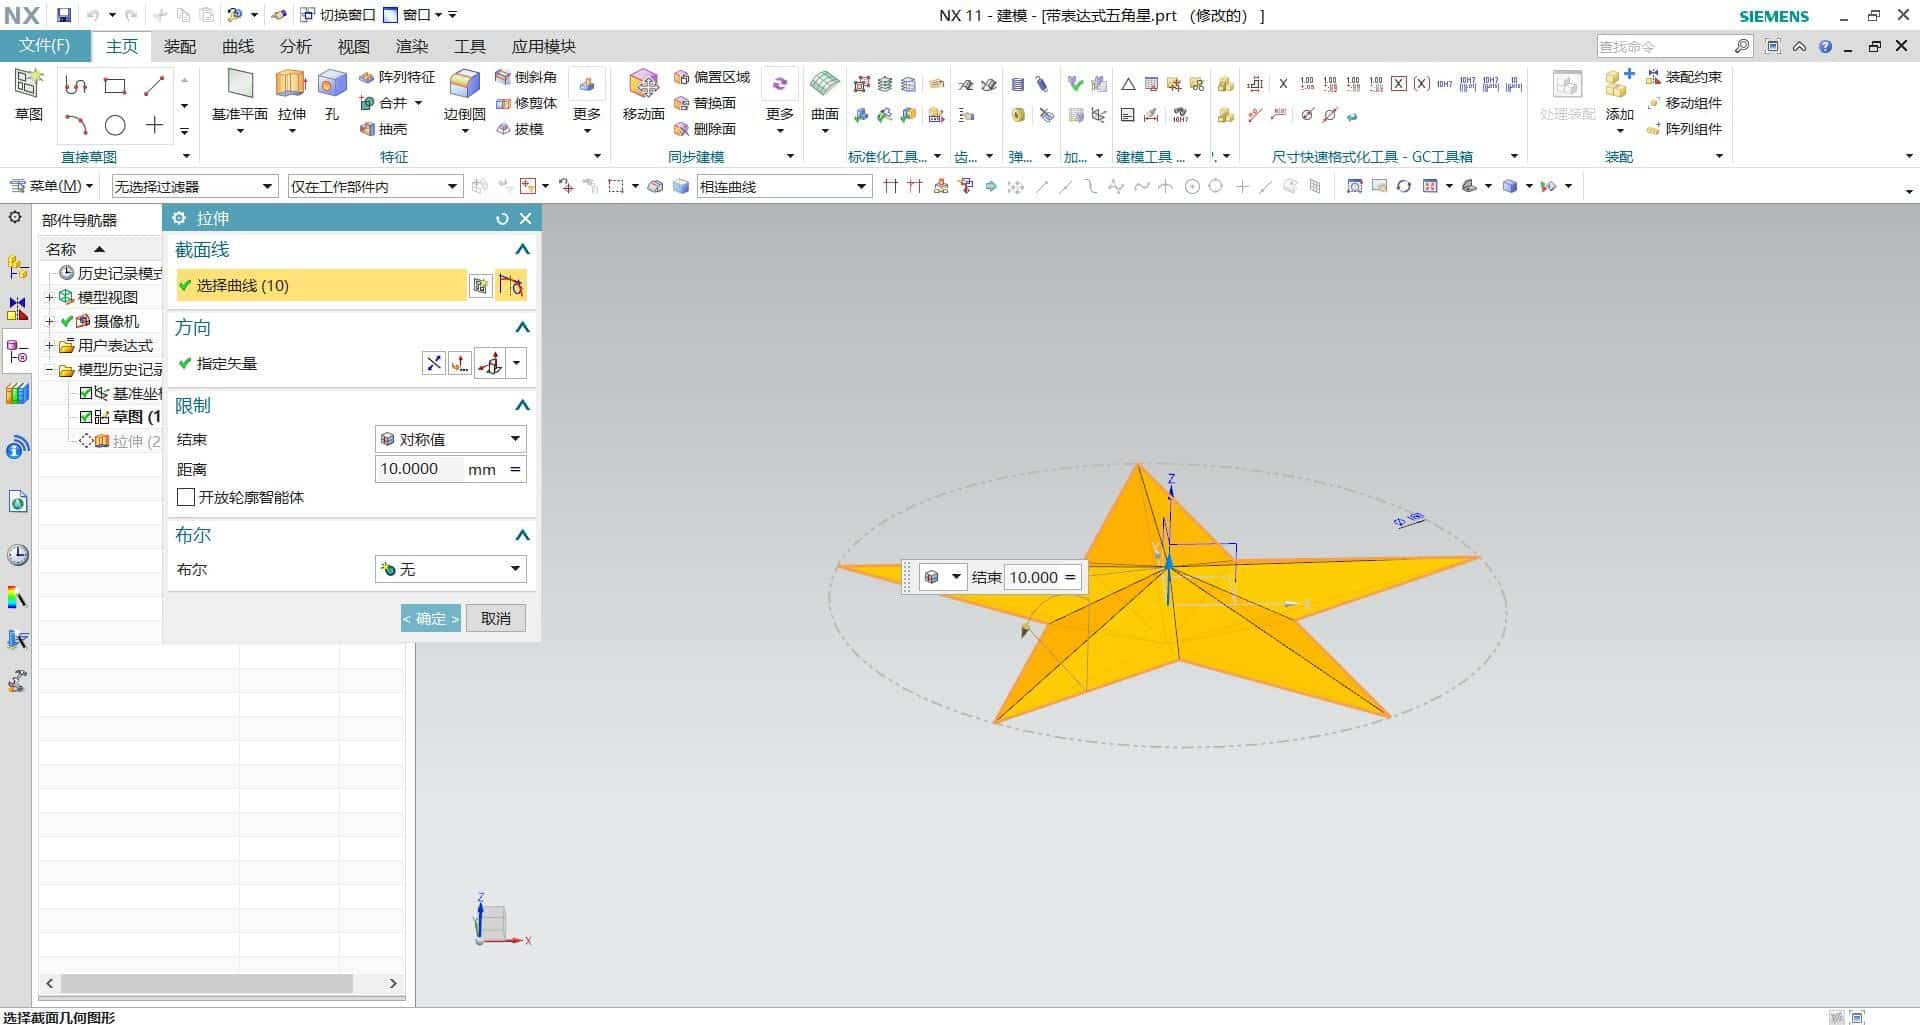Screen dimensions: 1920x1025
Task: Select the Hole (孔) tool
Action: click(332, 95)
